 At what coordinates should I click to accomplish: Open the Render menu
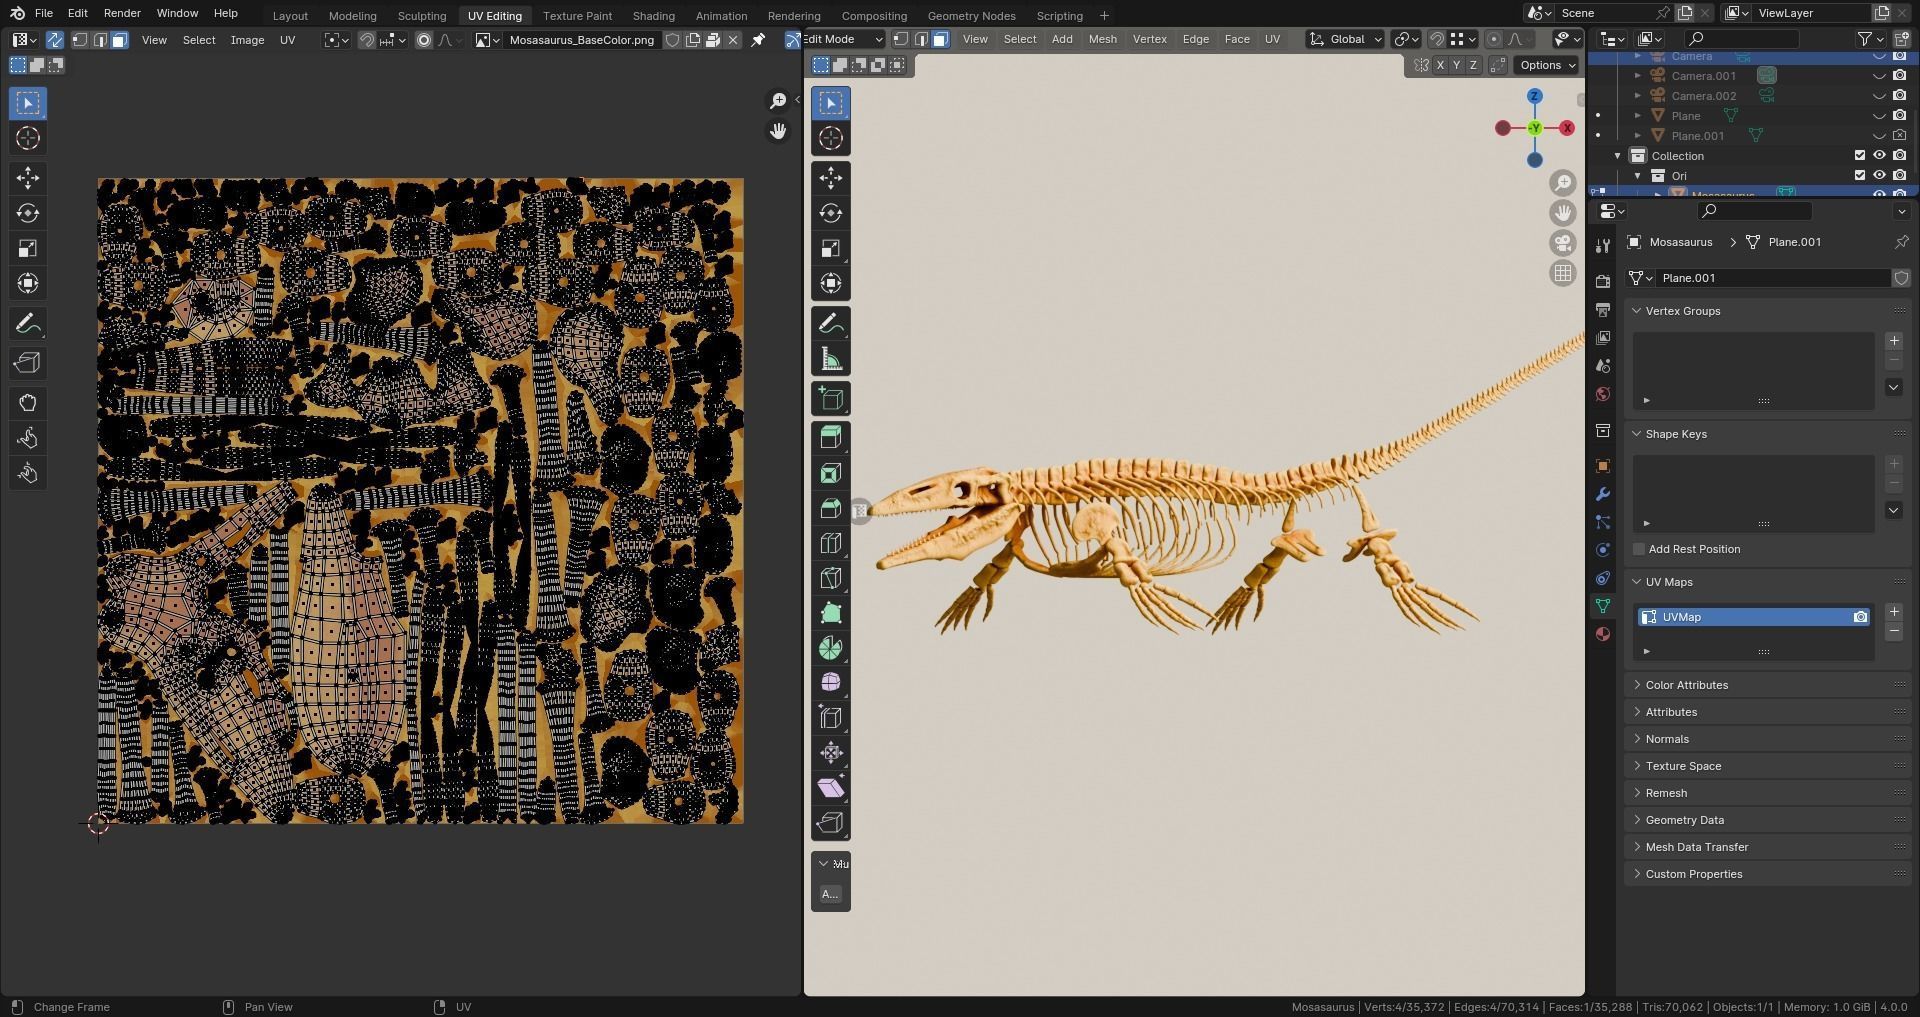(x=122, y=13)
